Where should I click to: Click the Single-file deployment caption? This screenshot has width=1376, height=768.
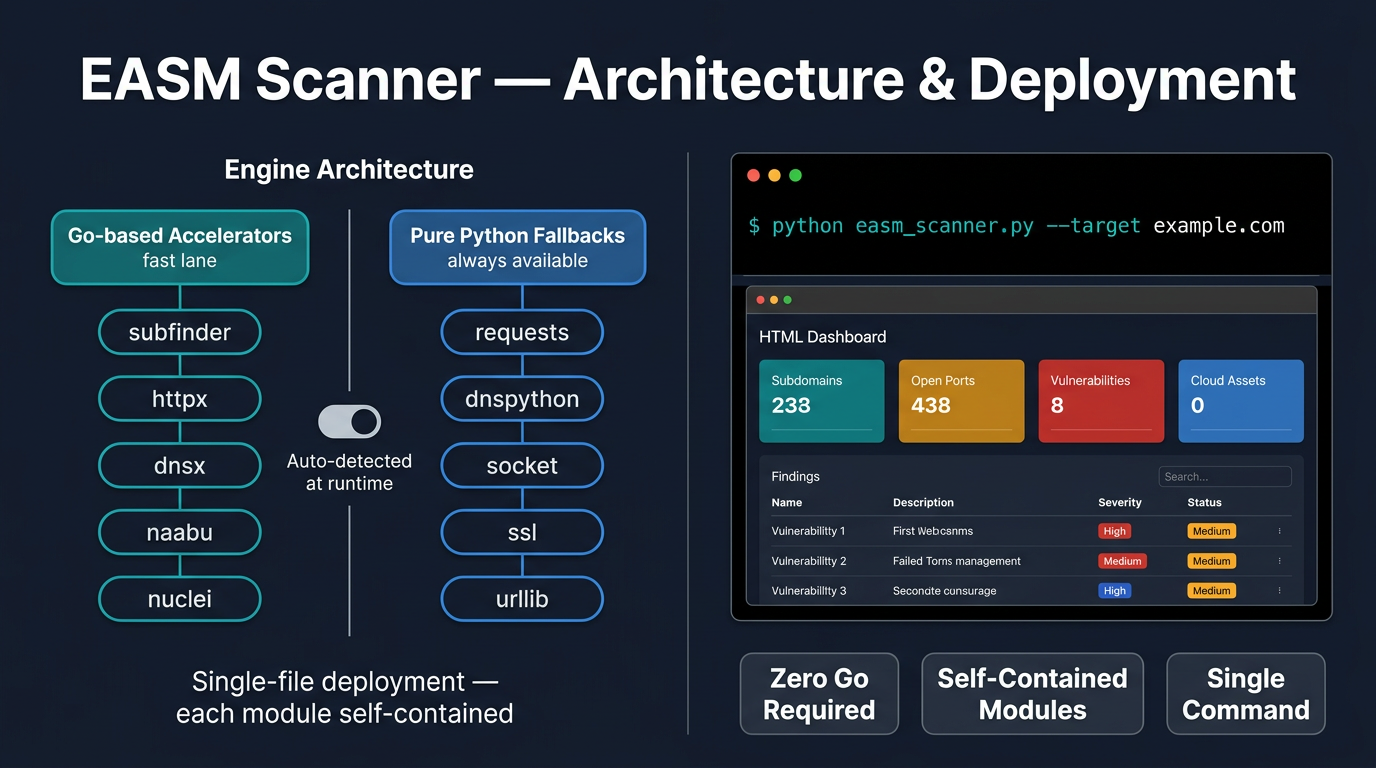[x=344, y=697]
